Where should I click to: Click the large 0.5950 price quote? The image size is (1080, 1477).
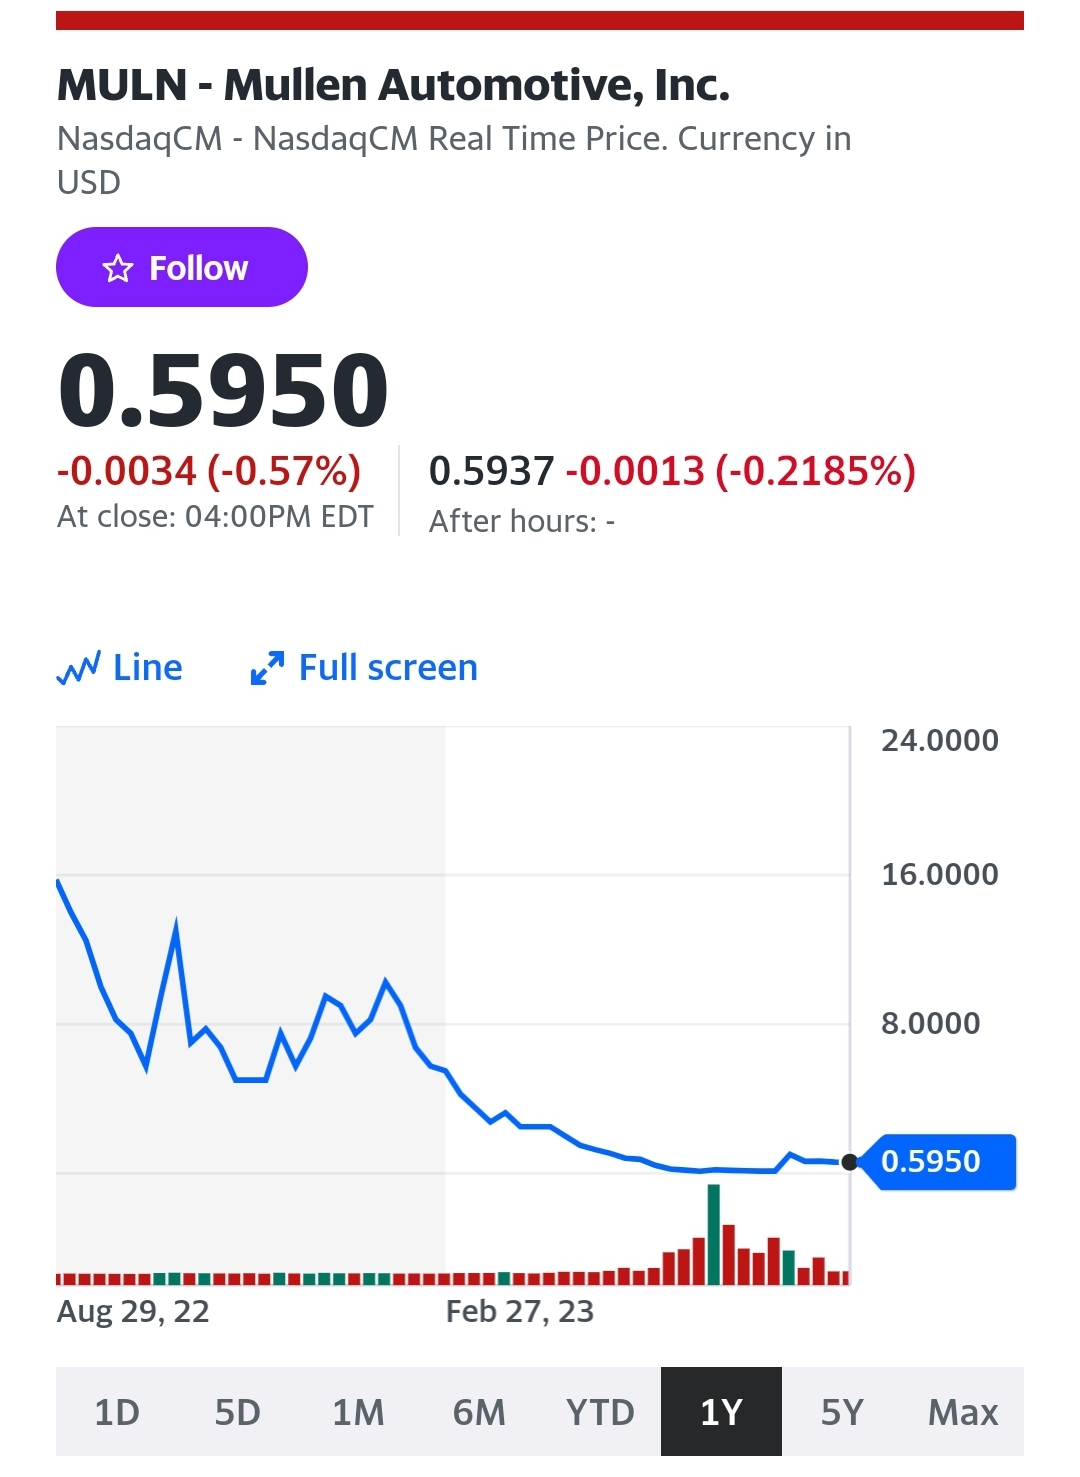223,390
